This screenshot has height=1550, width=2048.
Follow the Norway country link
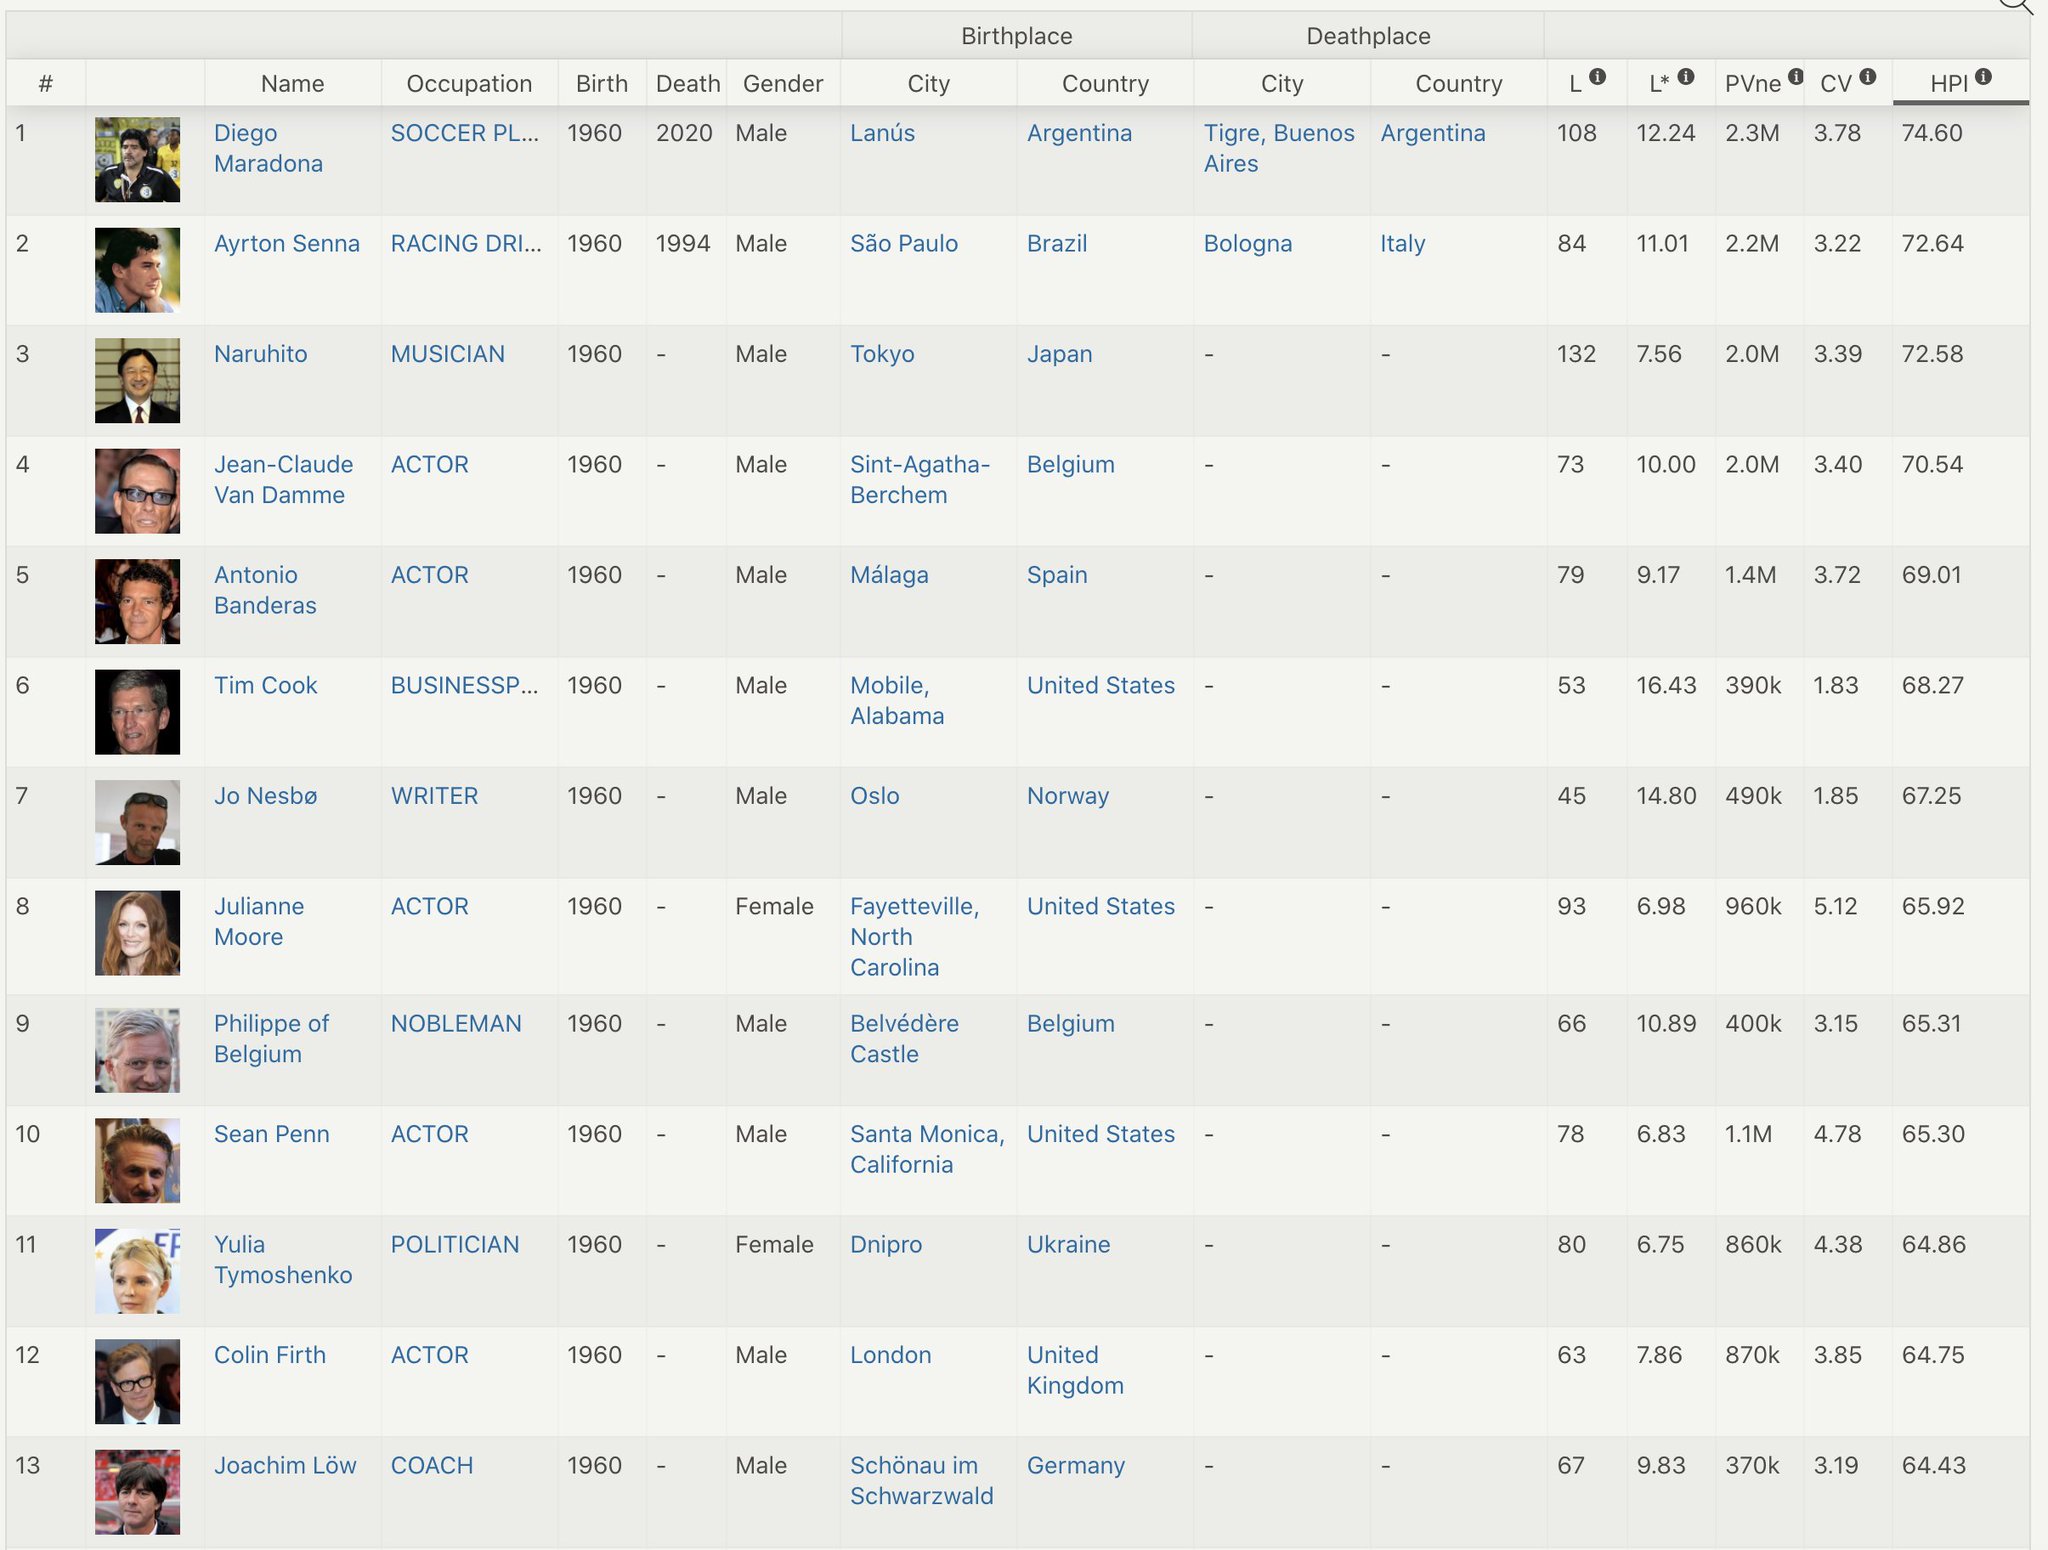point(1067,796)
